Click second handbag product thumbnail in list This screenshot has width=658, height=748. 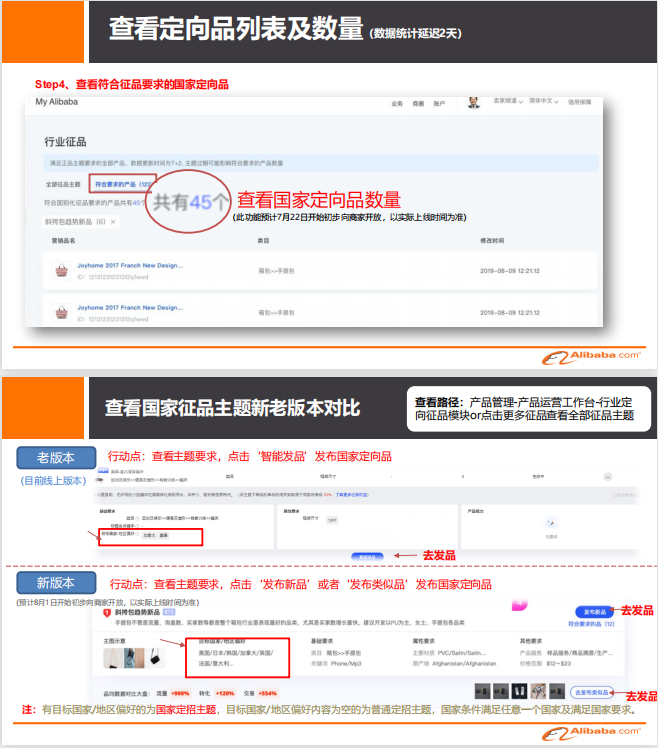pos(59,312)
